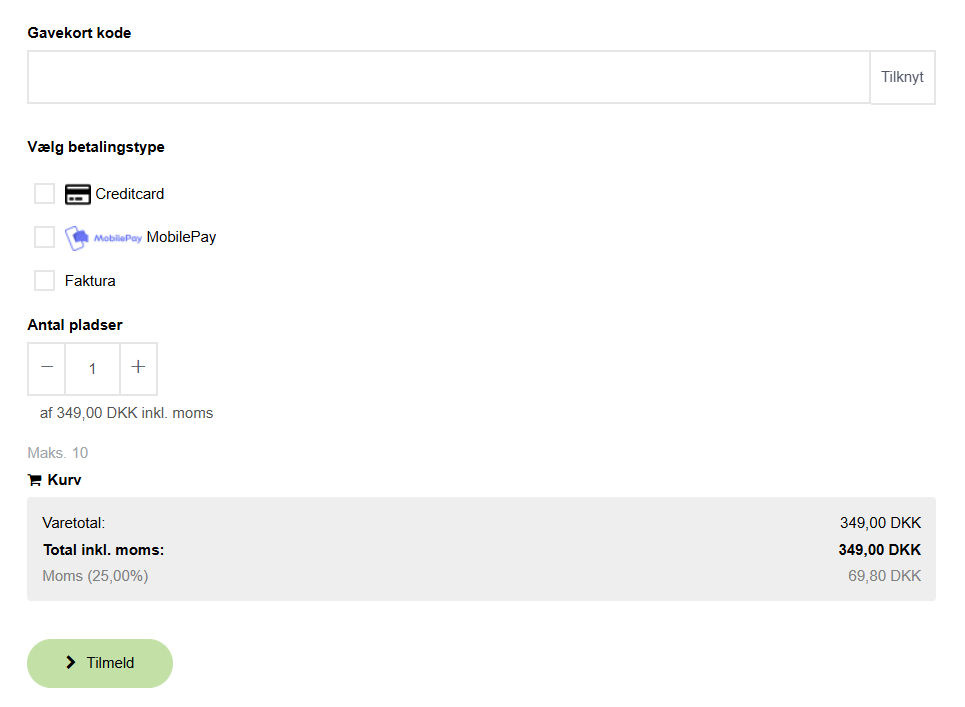Click the plus icon to increase Antal pladser

coord(138,368)
